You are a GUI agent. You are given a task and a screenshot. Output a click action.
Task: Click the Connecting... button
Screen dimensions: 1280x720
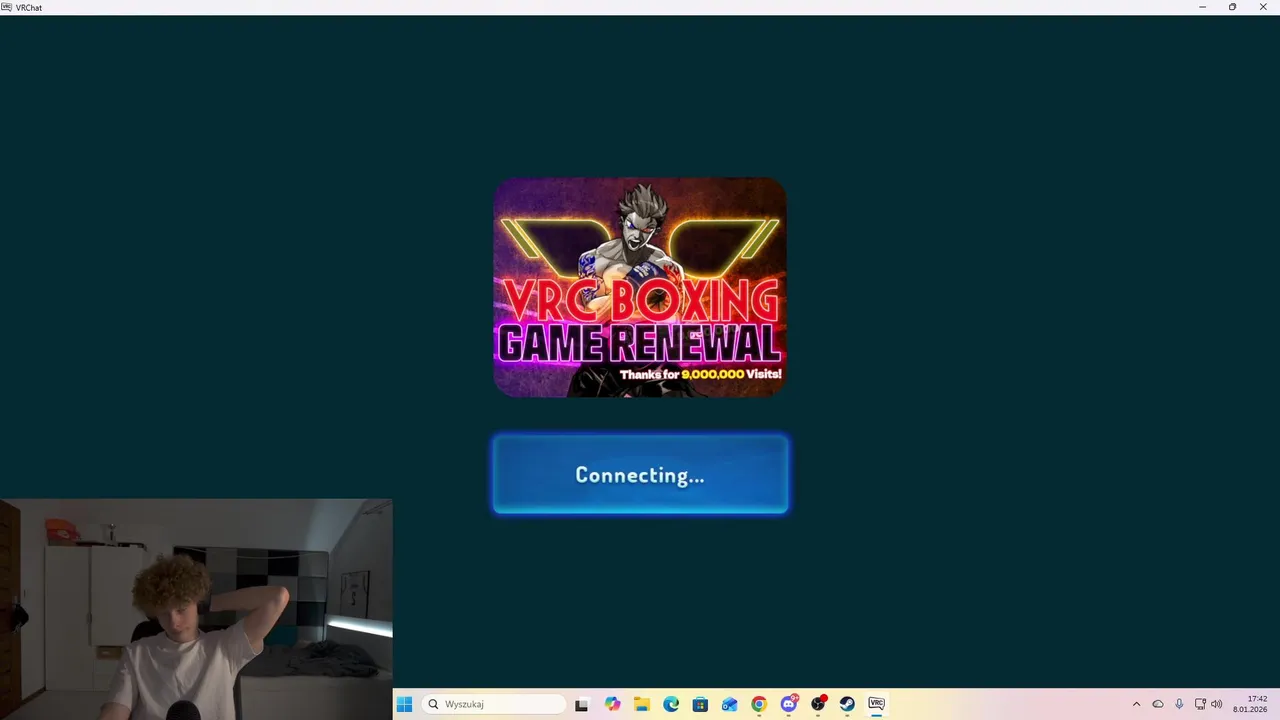(x=640, y=475)
